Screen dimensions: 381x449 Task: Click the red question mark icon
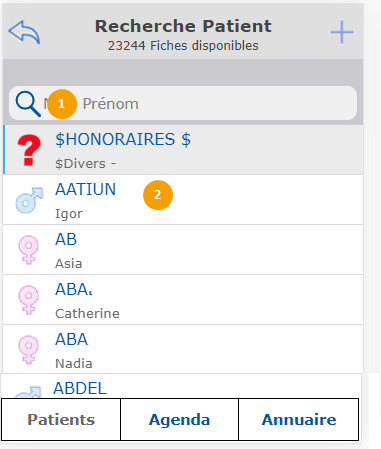pyautogui.click(x=29, y=150)
